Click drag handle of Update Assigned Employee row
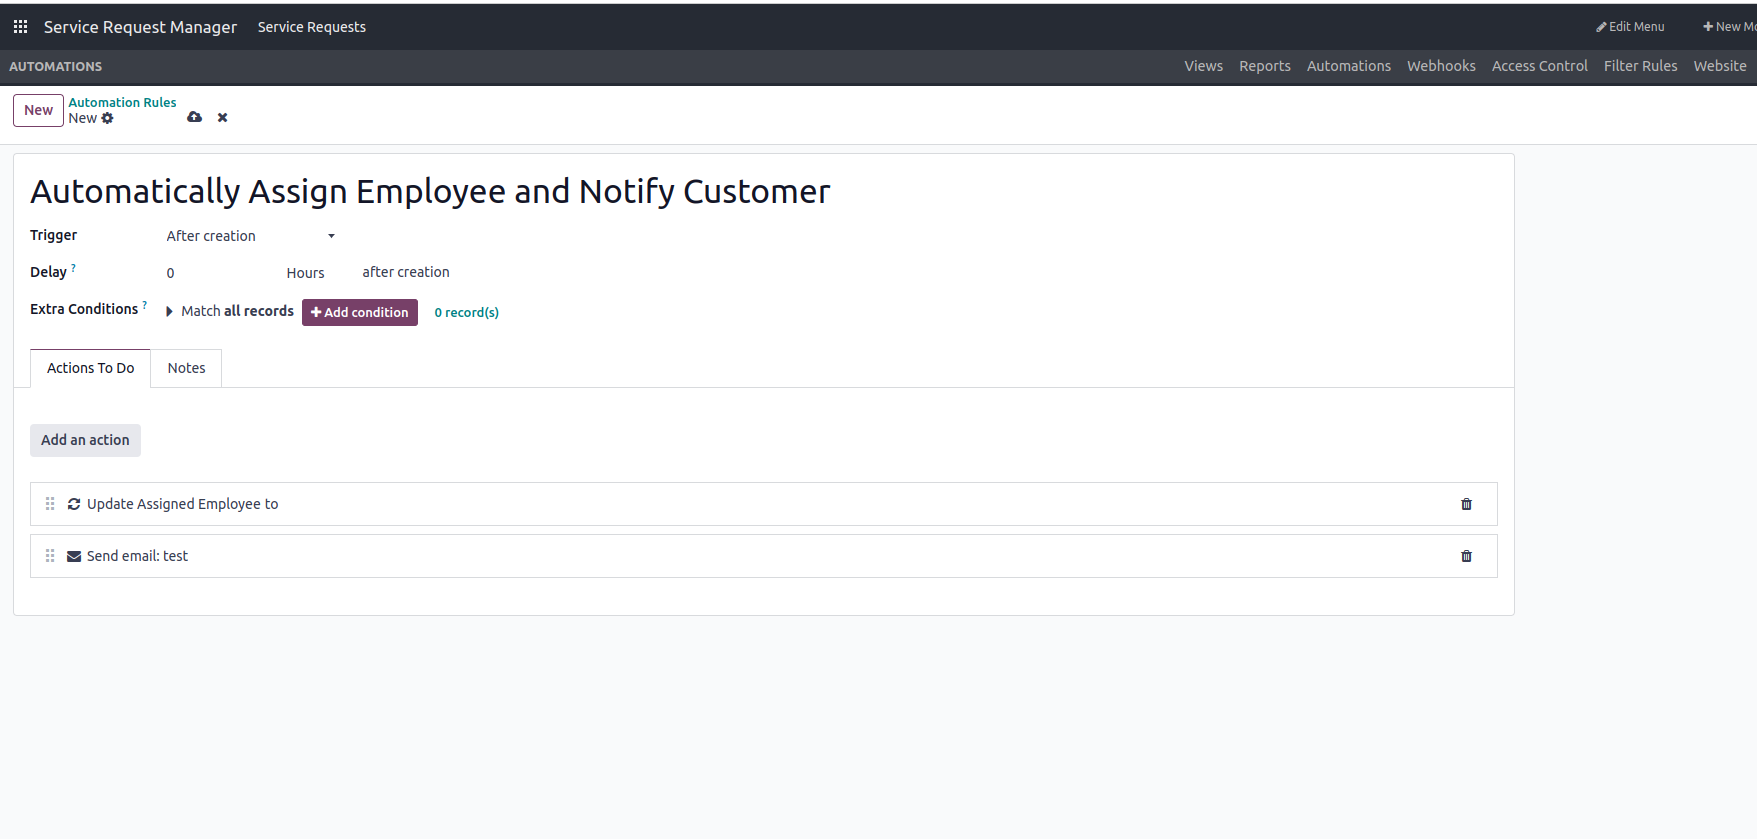The image size is (1757, 839). [50, 504]
